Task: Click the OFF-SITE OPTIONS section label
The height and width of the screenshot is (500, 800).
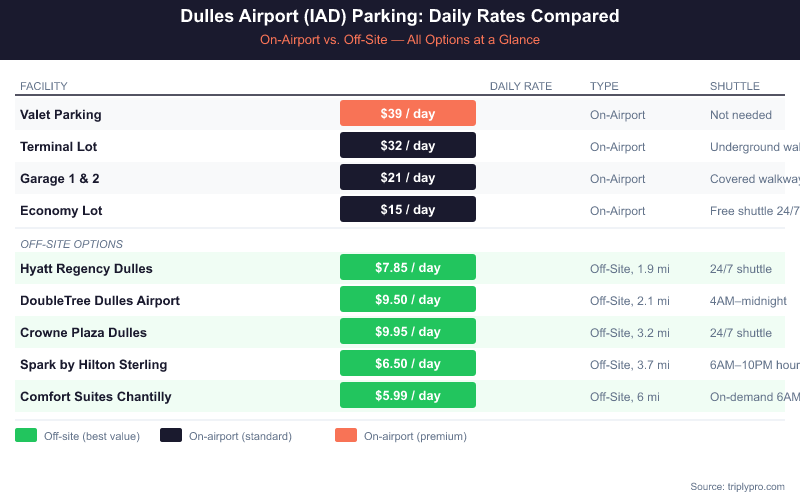Action: click(x=71, y=244)
